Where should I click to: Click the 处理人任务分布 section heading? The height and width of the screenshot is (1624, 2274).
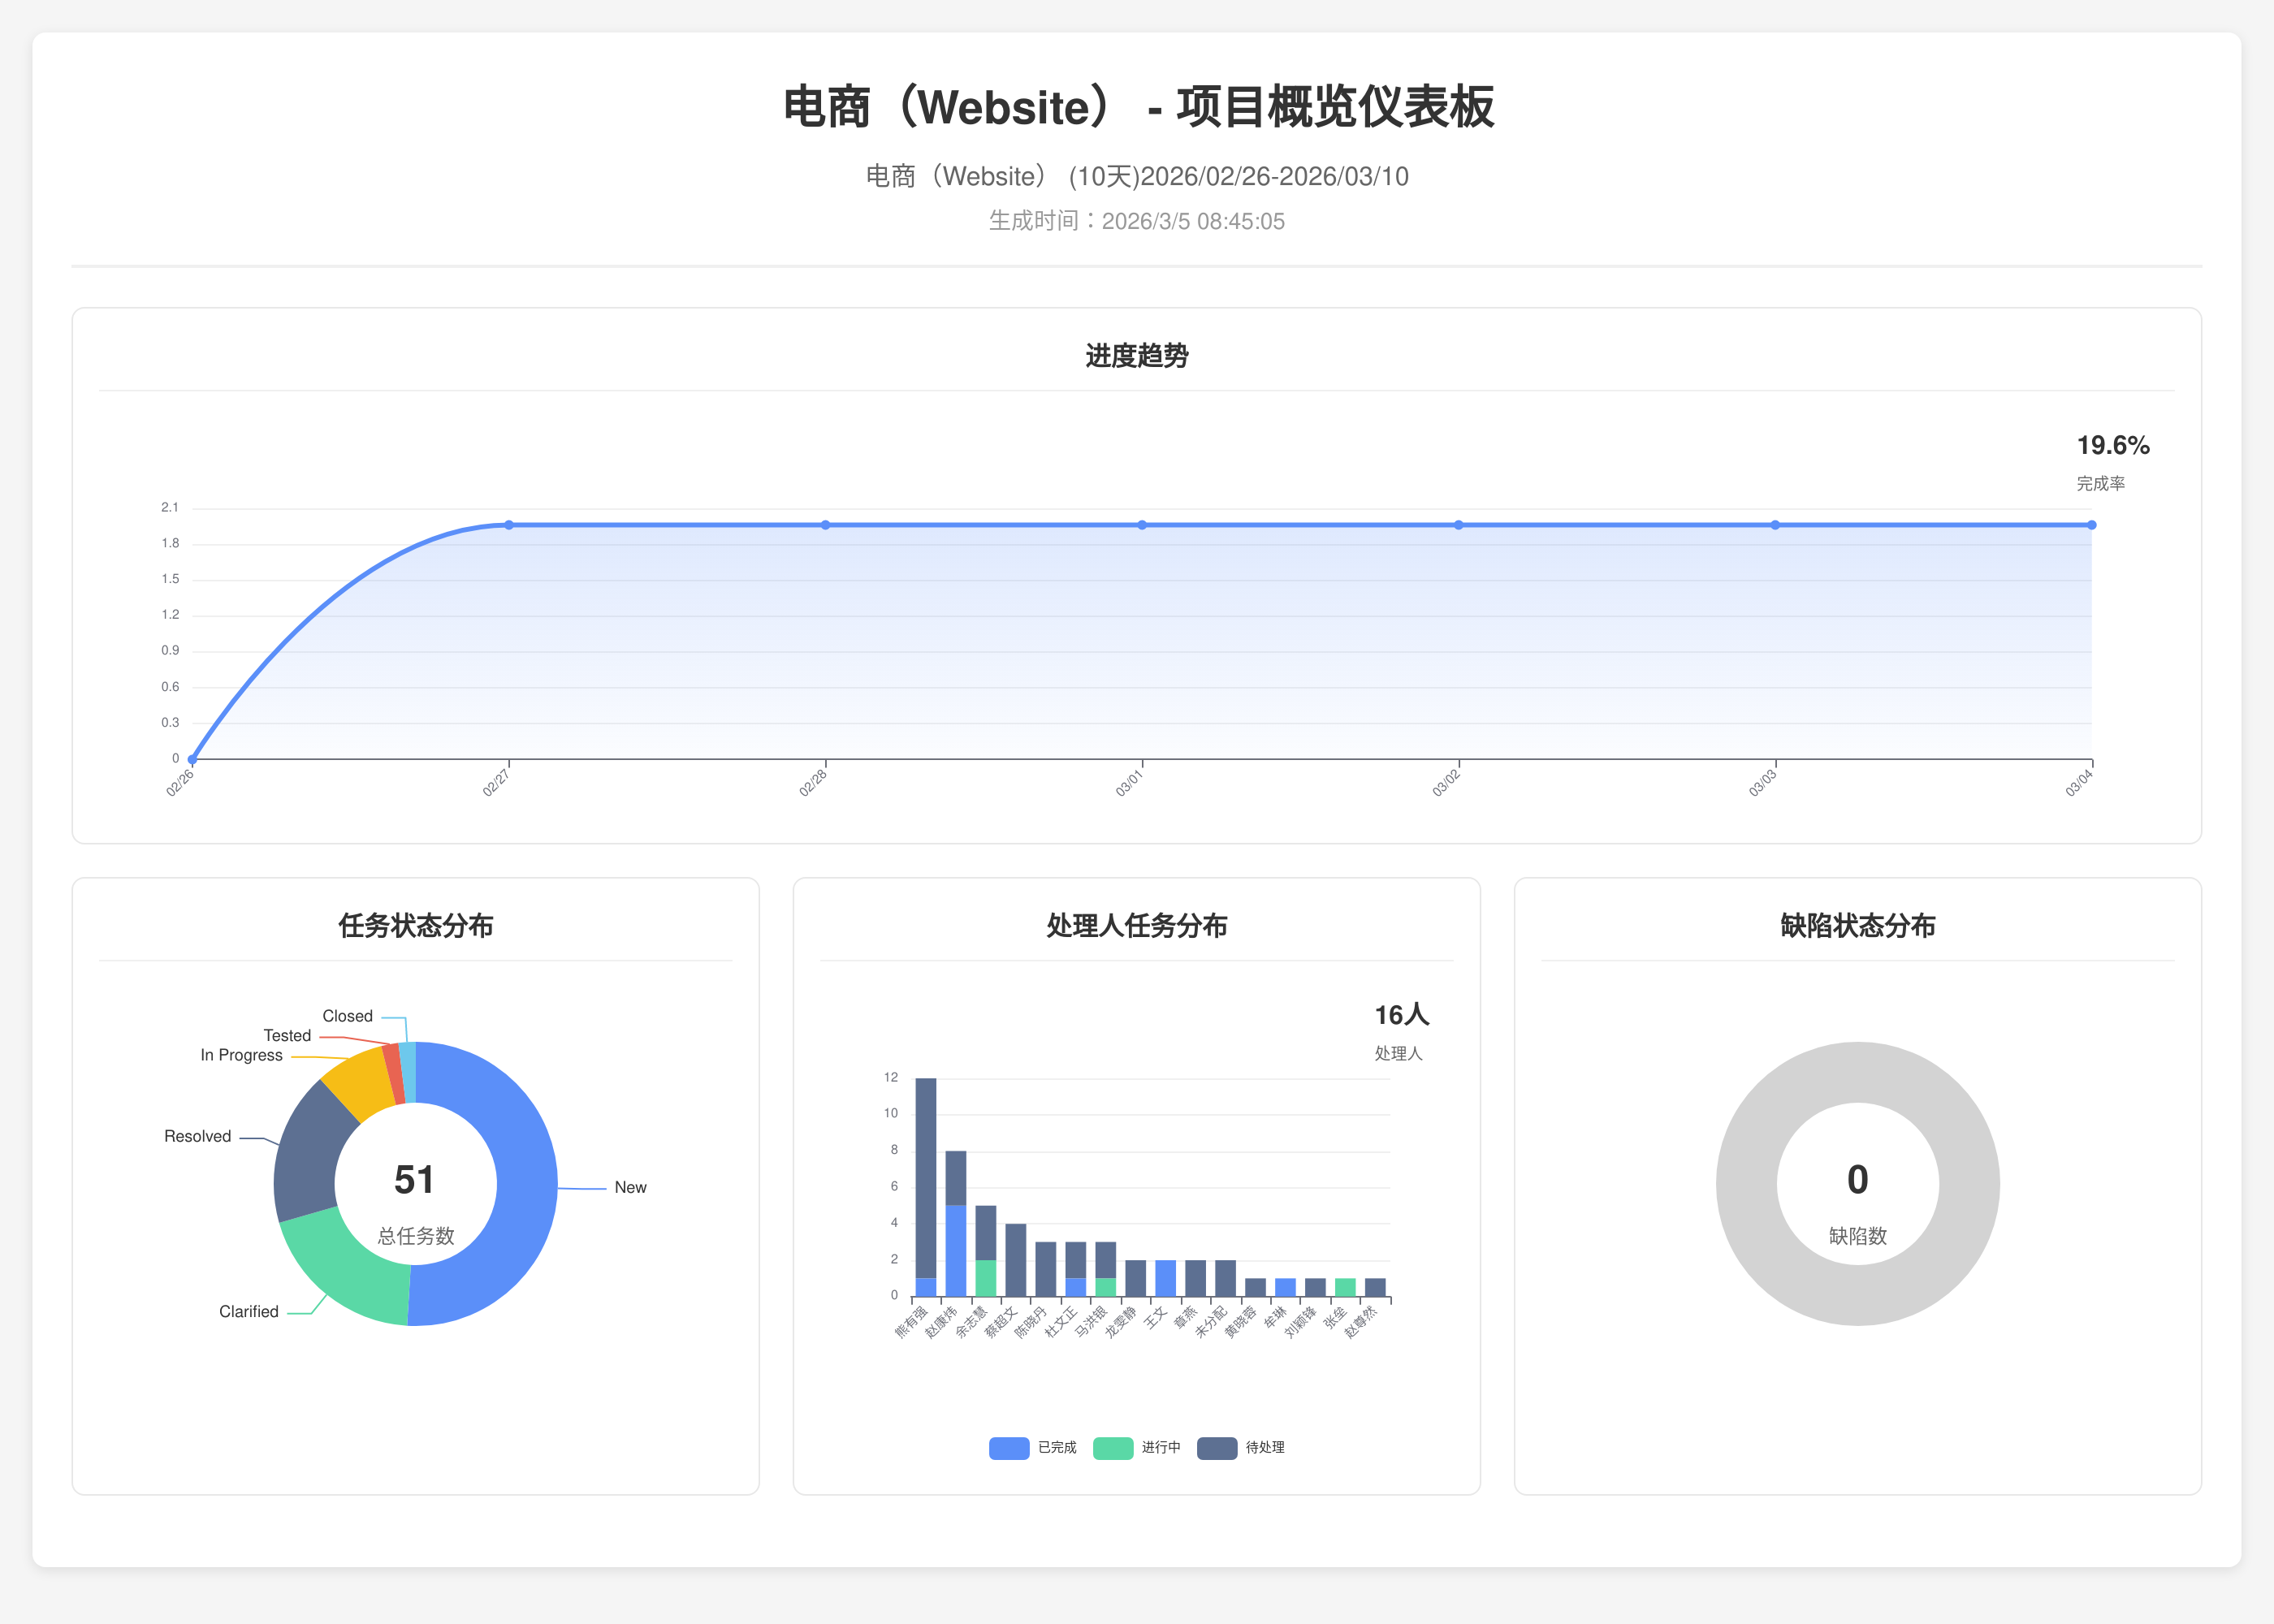[x=1137, y=926]
